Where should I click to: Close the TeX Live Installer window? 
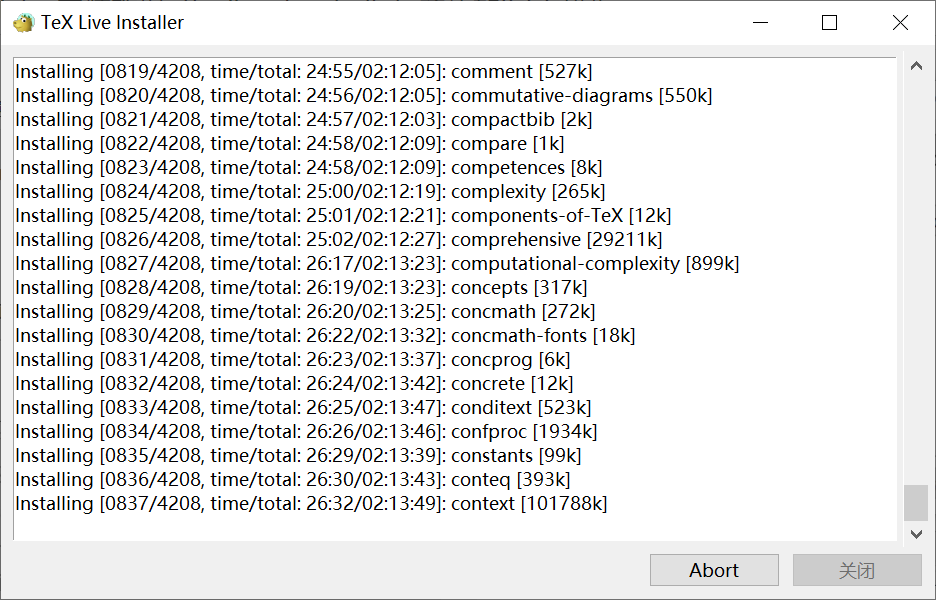[900, 23]
